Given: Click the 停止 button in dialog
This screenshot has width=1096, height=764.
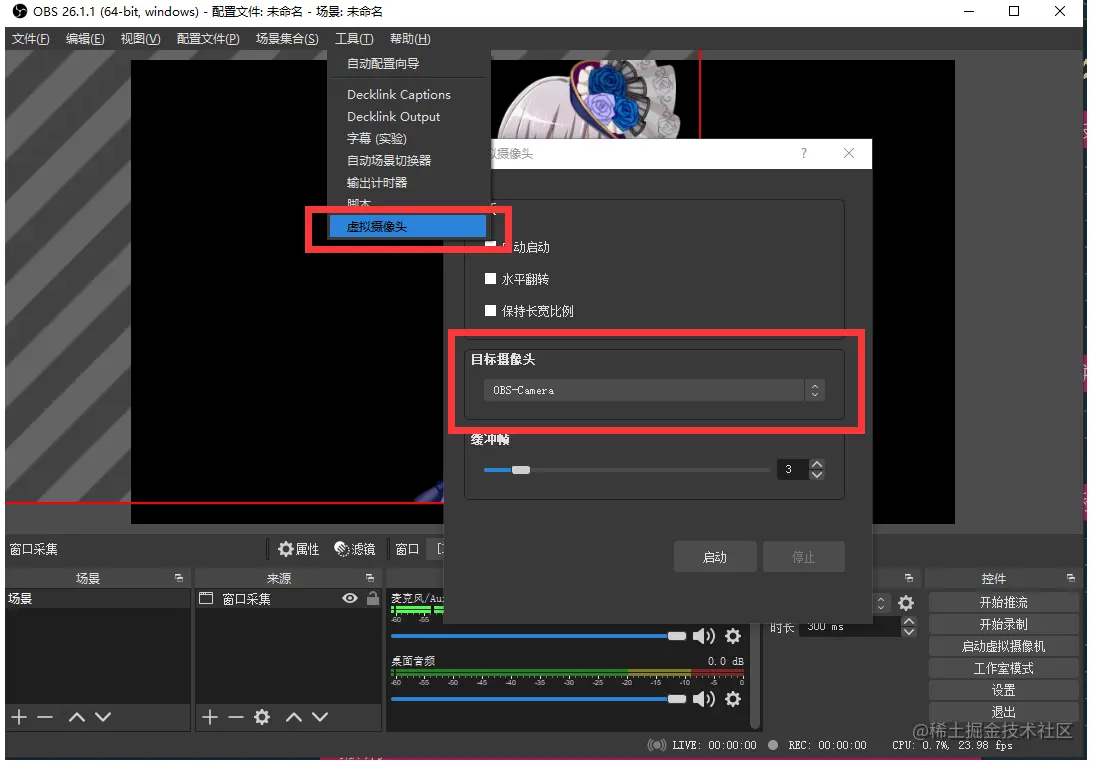Looking at the screenshot, I should (803, 557).
